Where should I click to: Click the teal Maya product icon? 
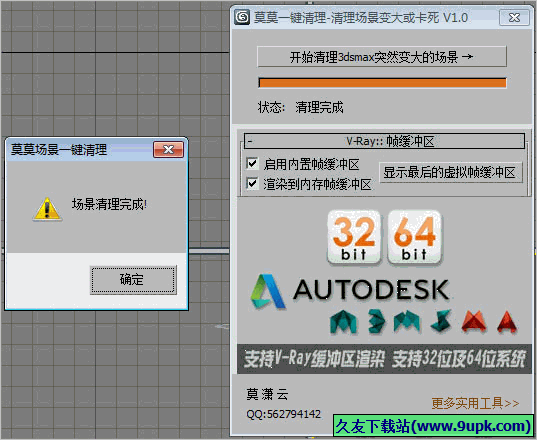click(343, 322)
